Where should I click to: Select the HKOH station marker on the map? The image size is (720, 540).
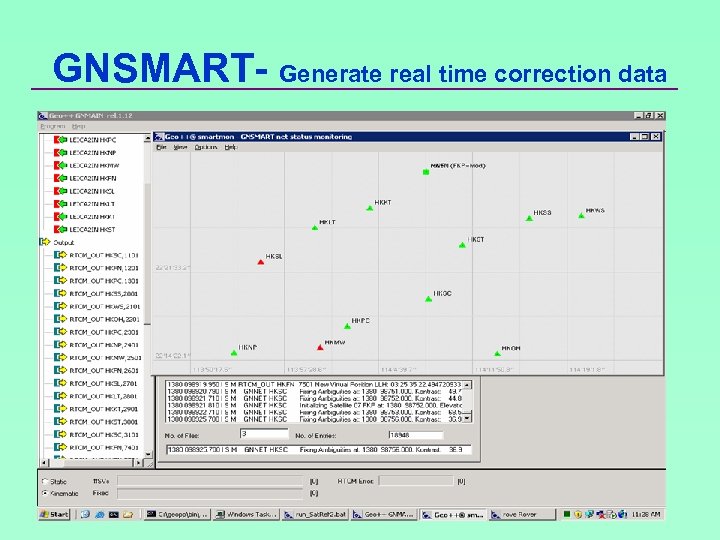pyautogui.click(x=497, y=354)
